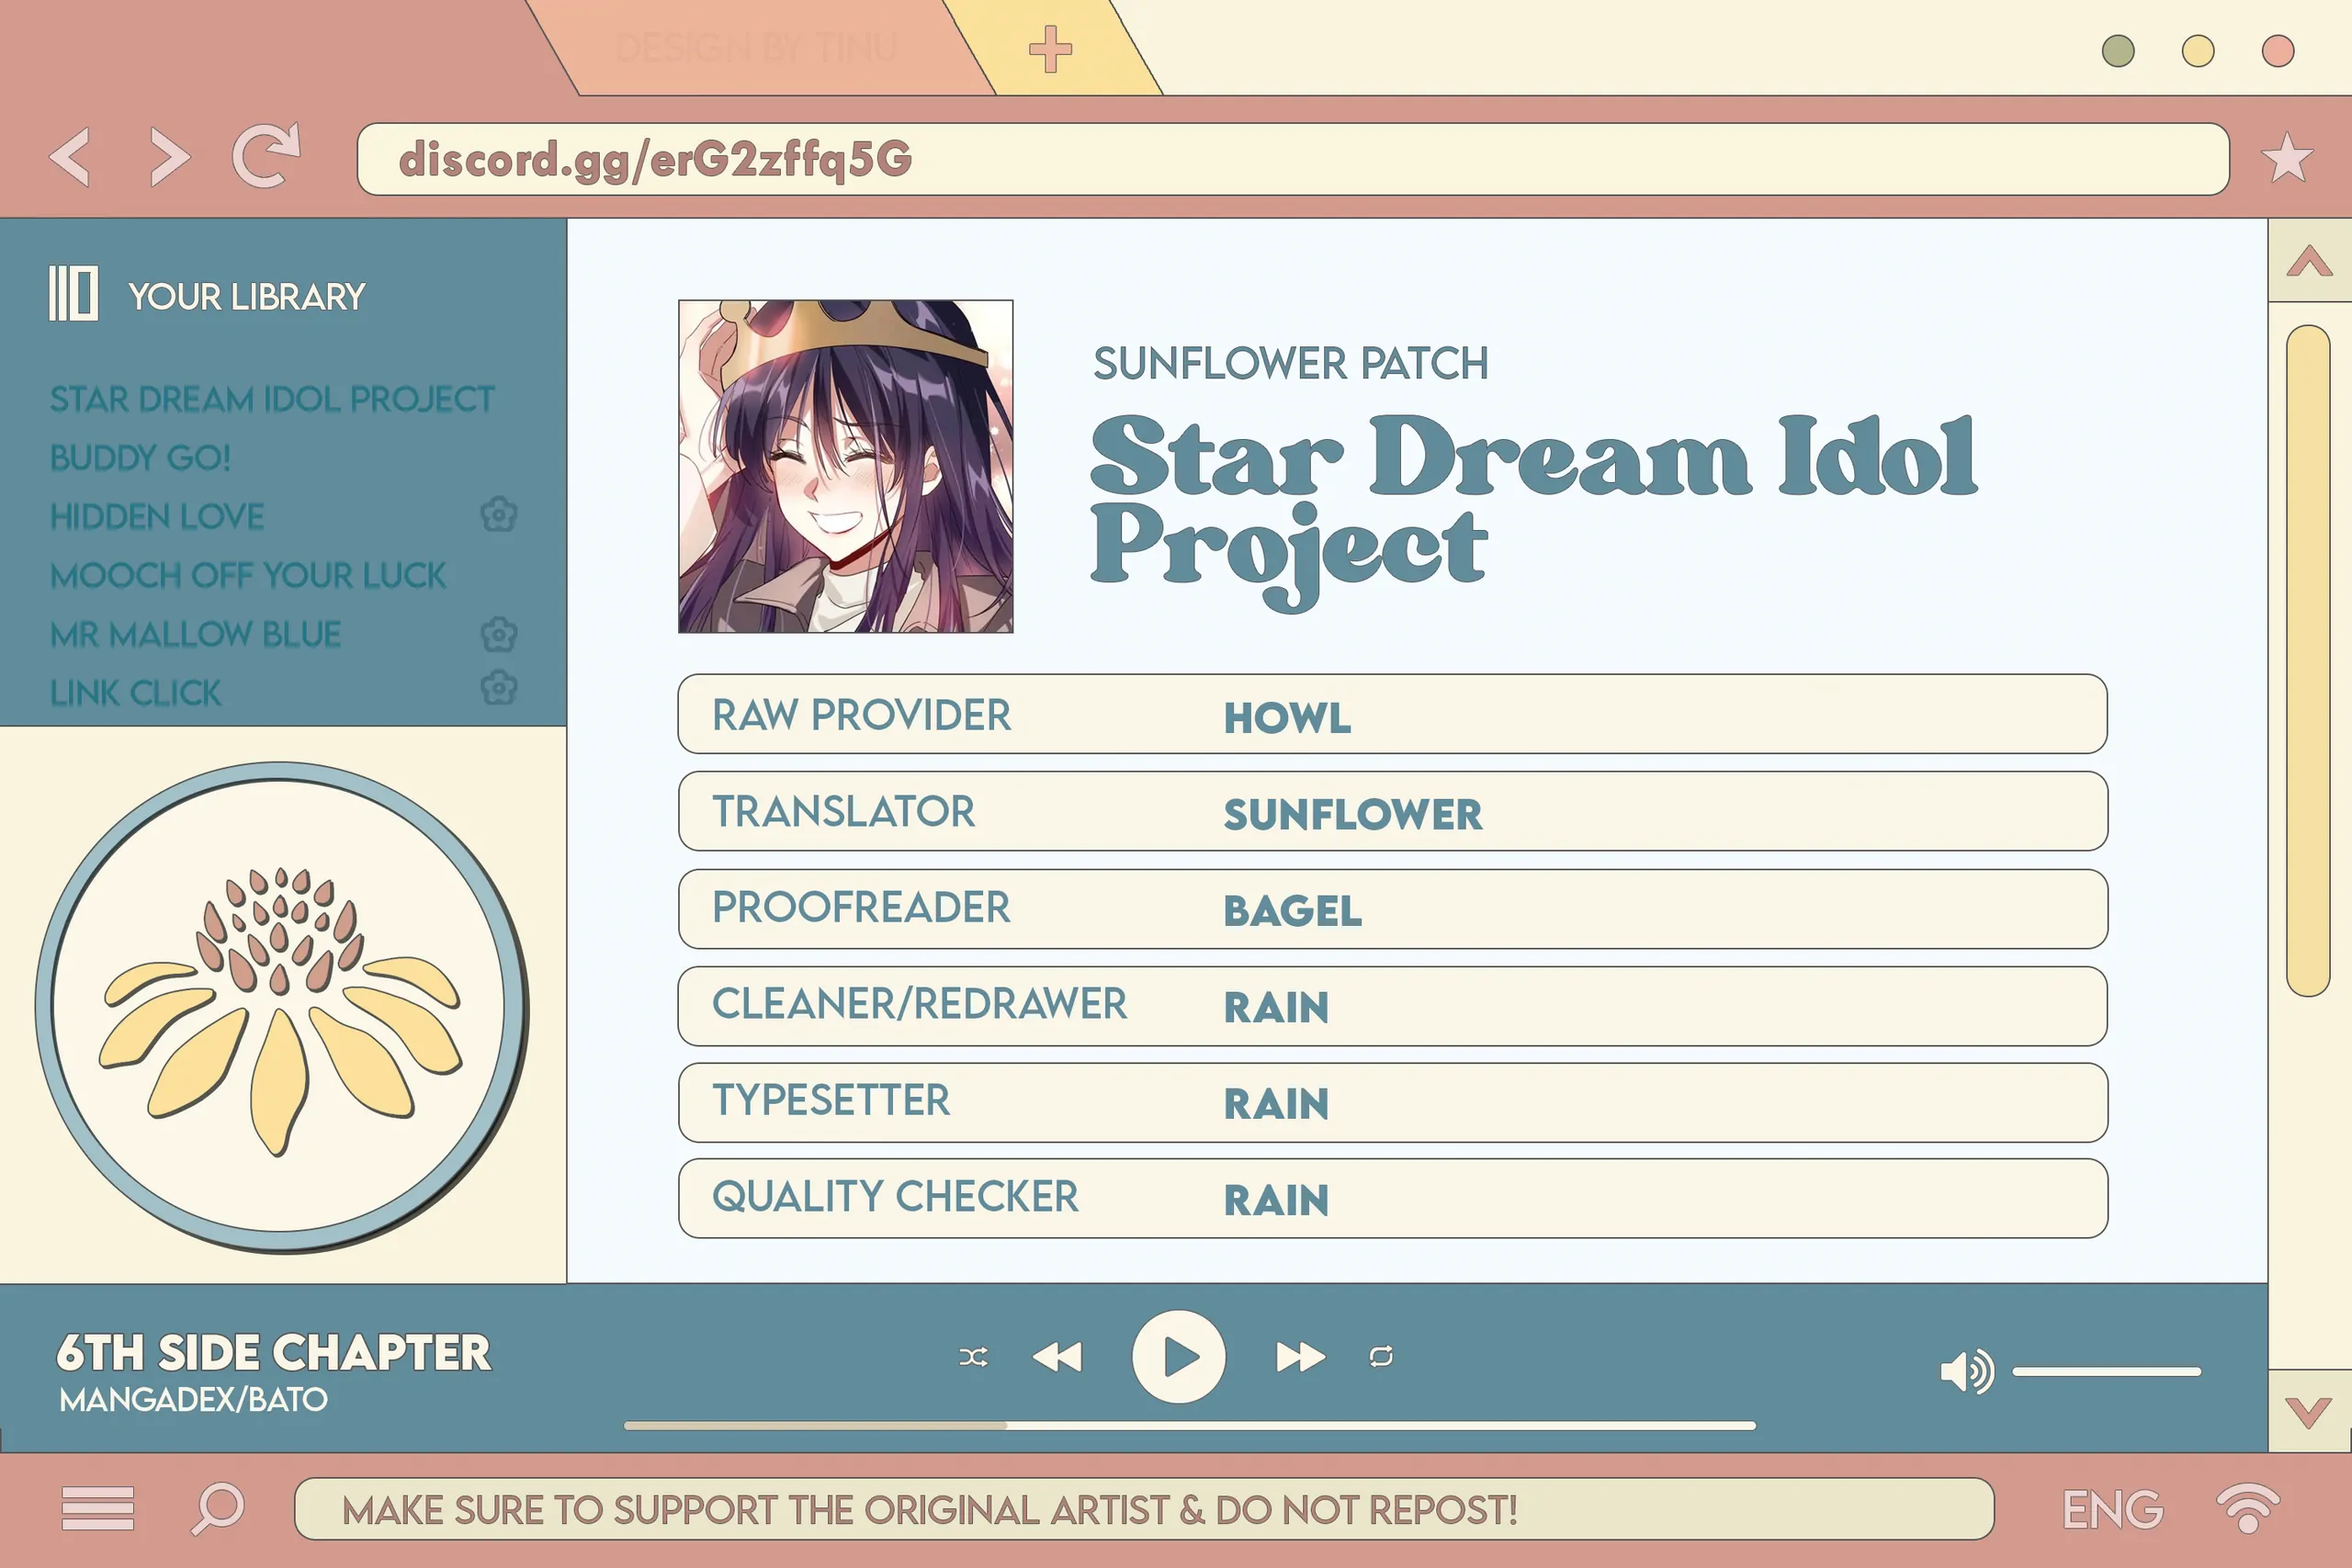2352x1568 pixels.
Task: Bookmark page with the star icon
Action: (2286, 158)
